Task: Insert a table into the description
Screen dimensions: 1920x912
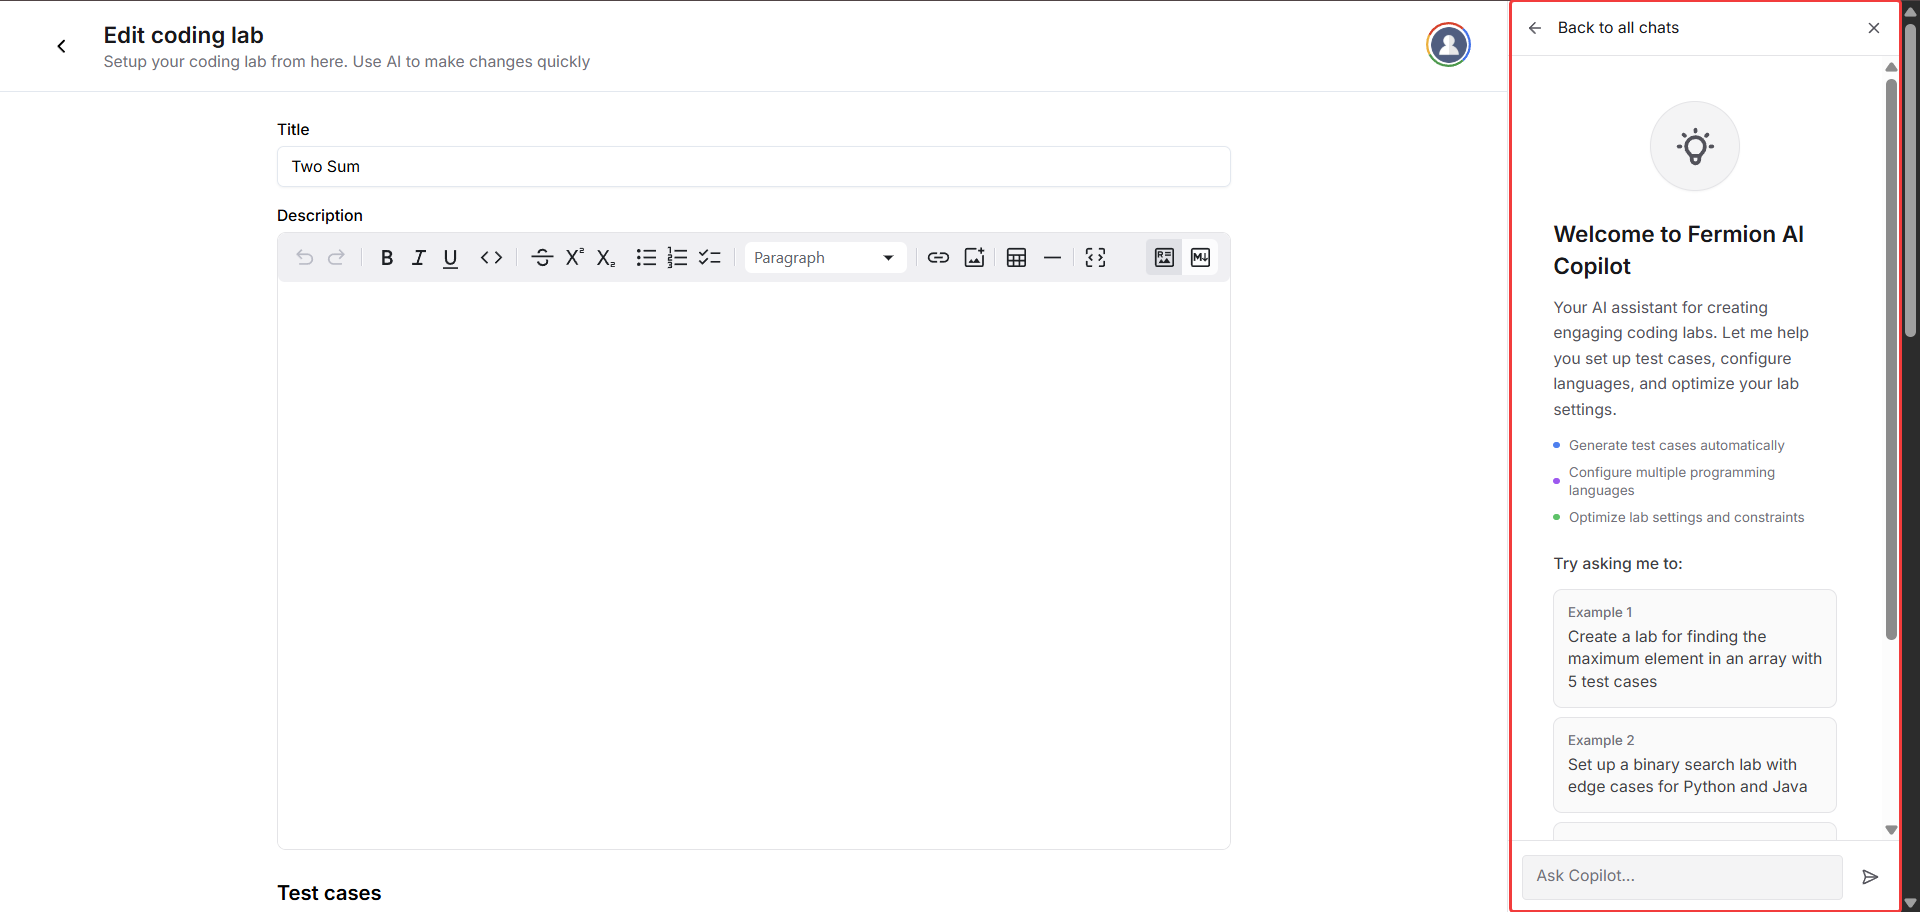Action: (1016, 258)
